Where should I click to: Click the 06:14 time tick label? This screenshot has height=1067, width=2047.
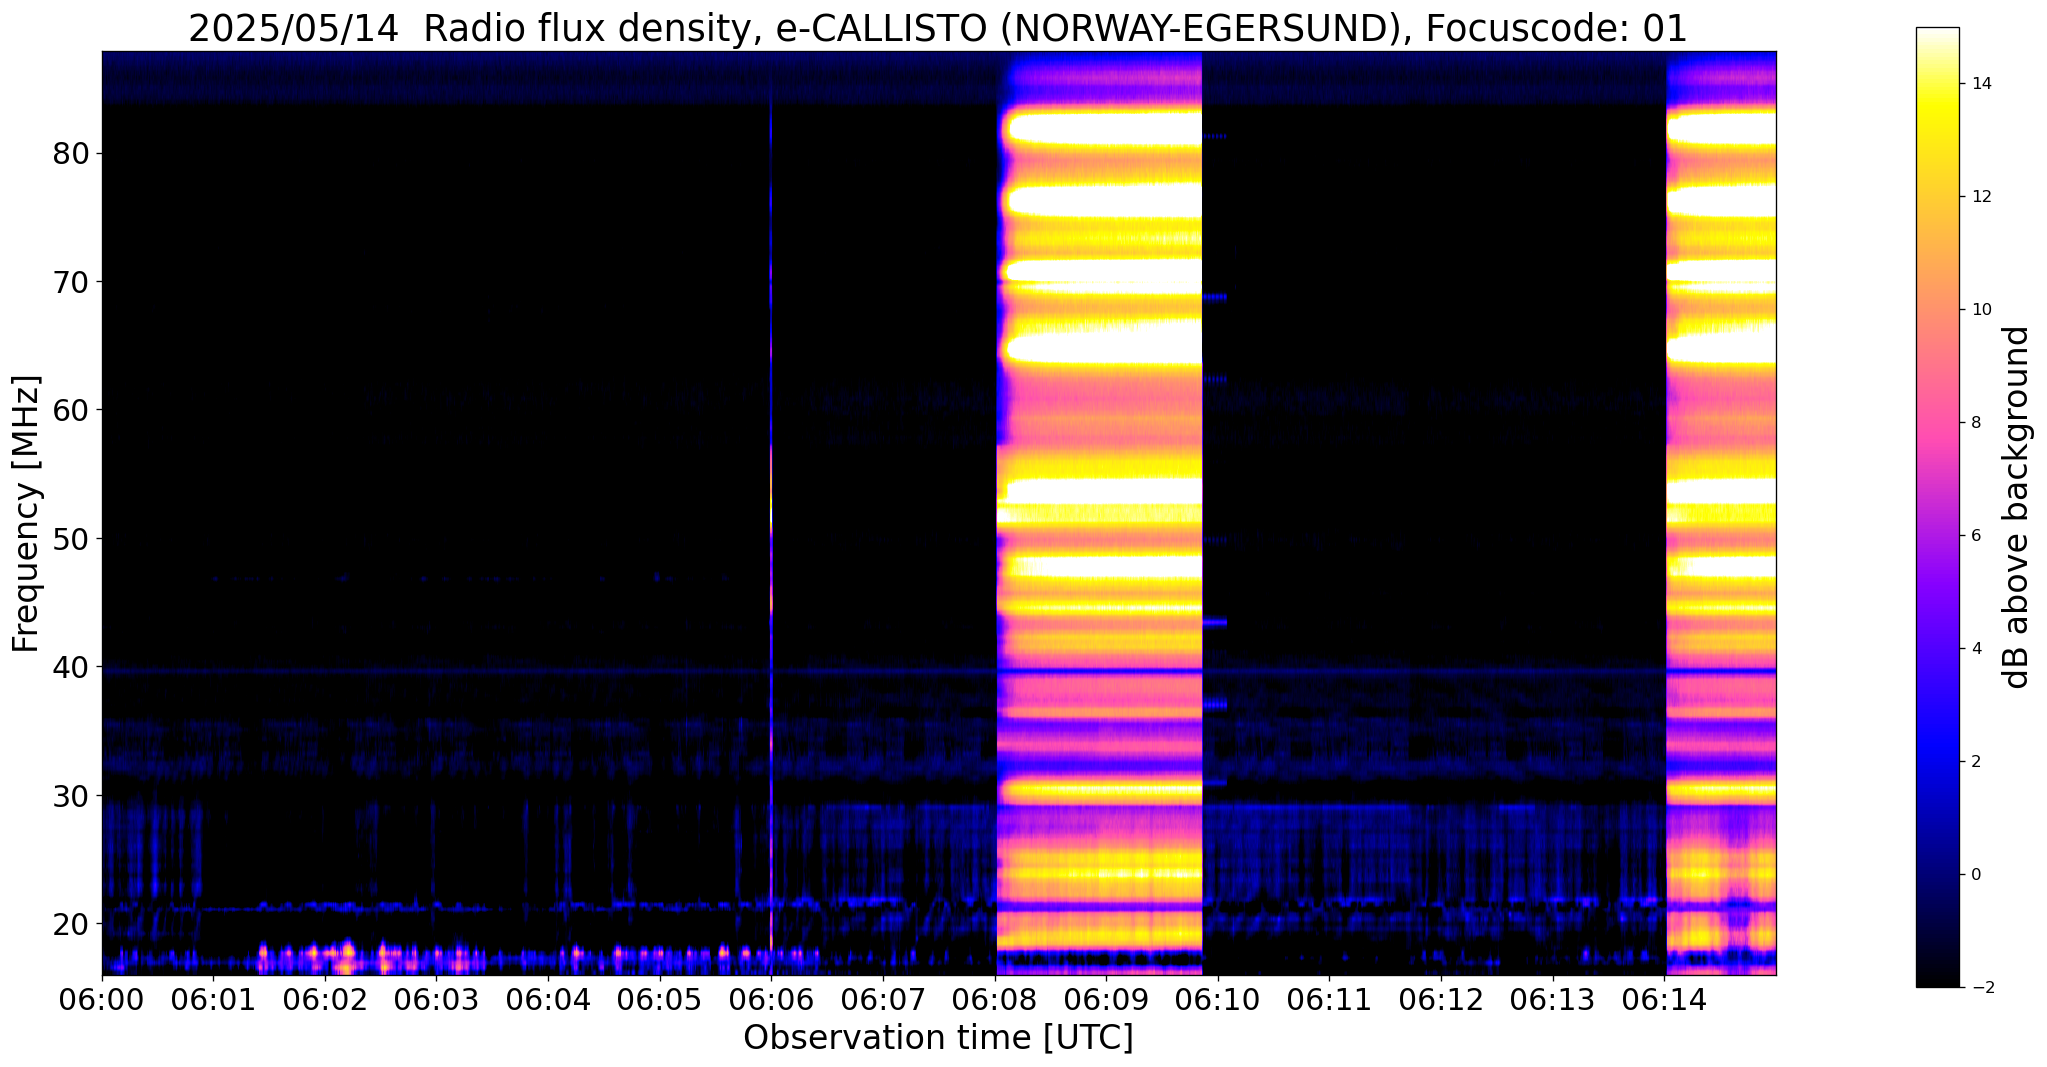(1664, 1000)
